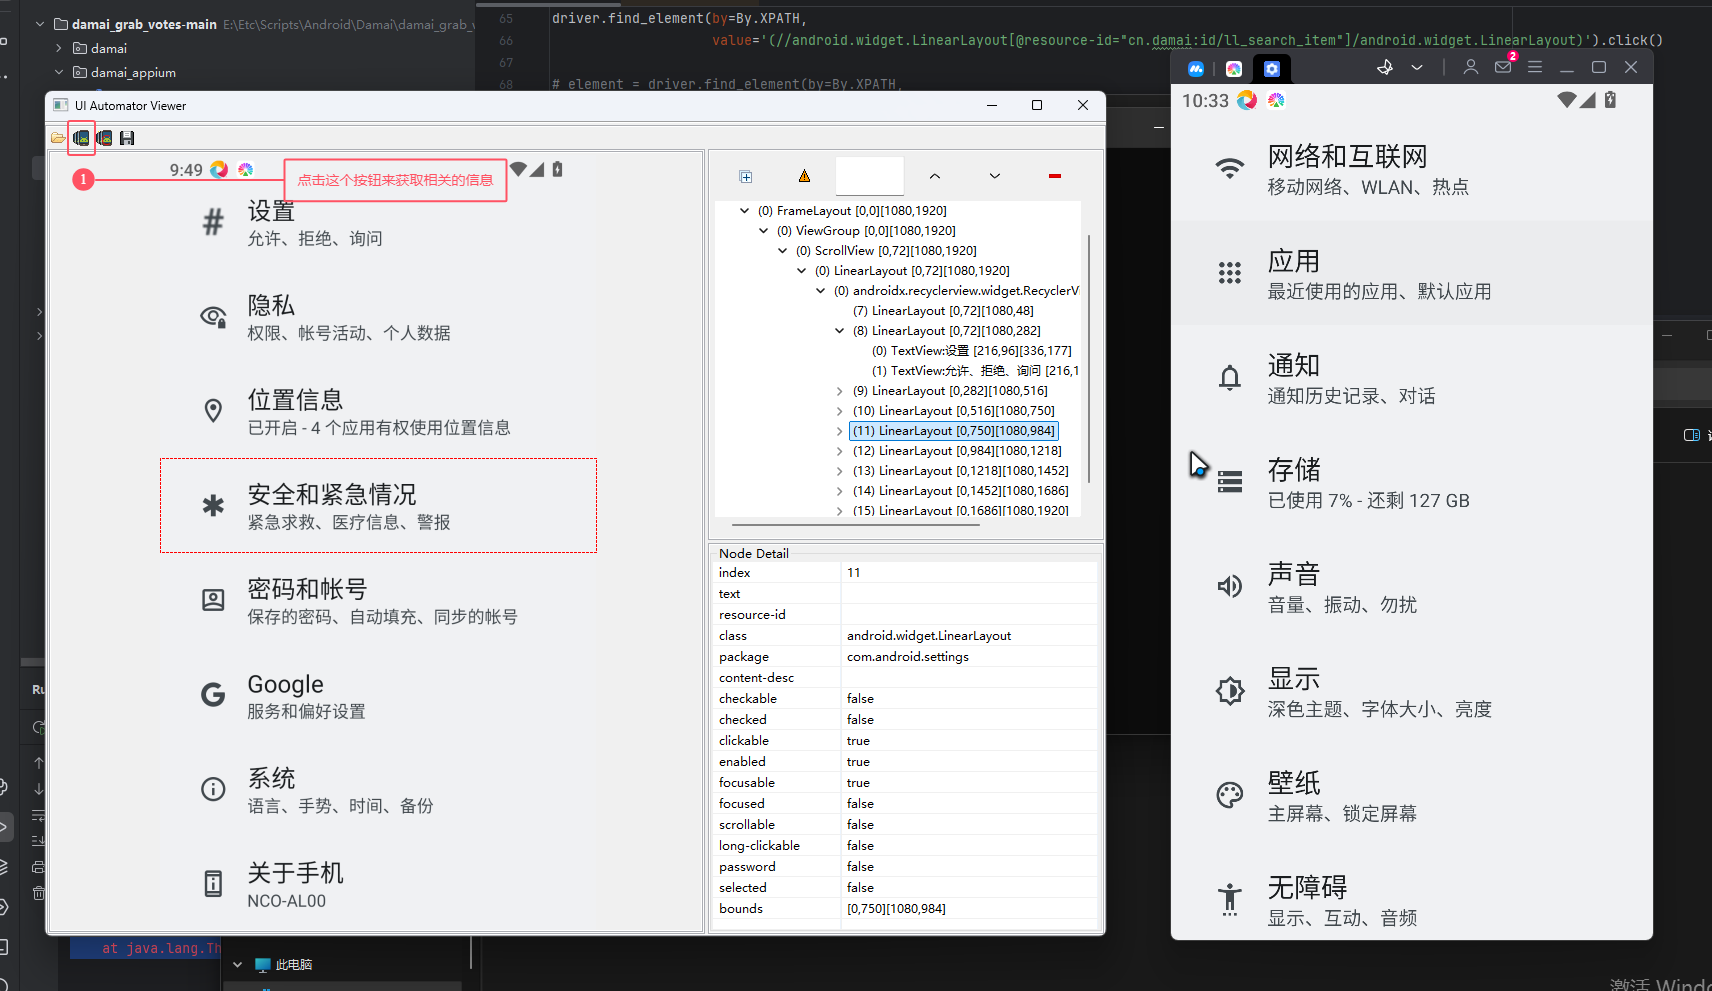Open 应用 in the emulator settings
The height and width of the screenshot is (991, 1712).
(x=1412, y=273)
